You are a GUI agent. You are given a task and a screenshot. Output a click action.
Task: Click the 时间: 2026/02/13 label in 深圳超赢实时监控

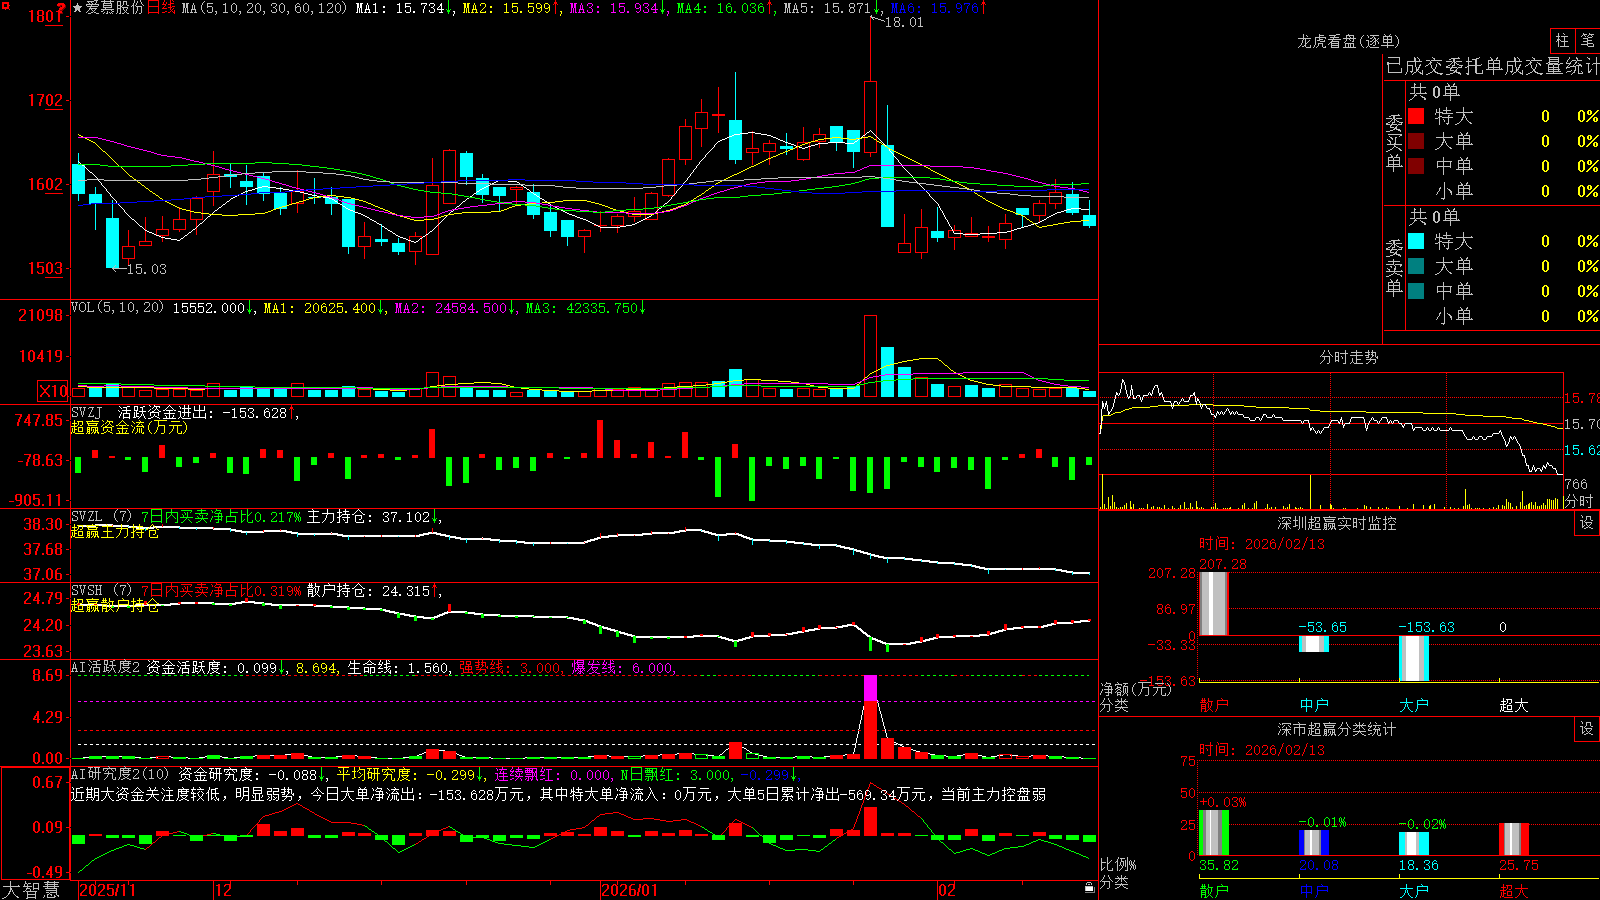point(1261,544)
